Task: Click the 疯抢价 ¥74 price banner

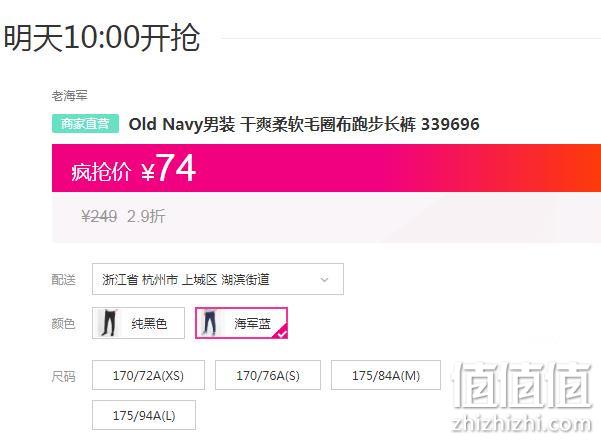Action: point(326,168)
